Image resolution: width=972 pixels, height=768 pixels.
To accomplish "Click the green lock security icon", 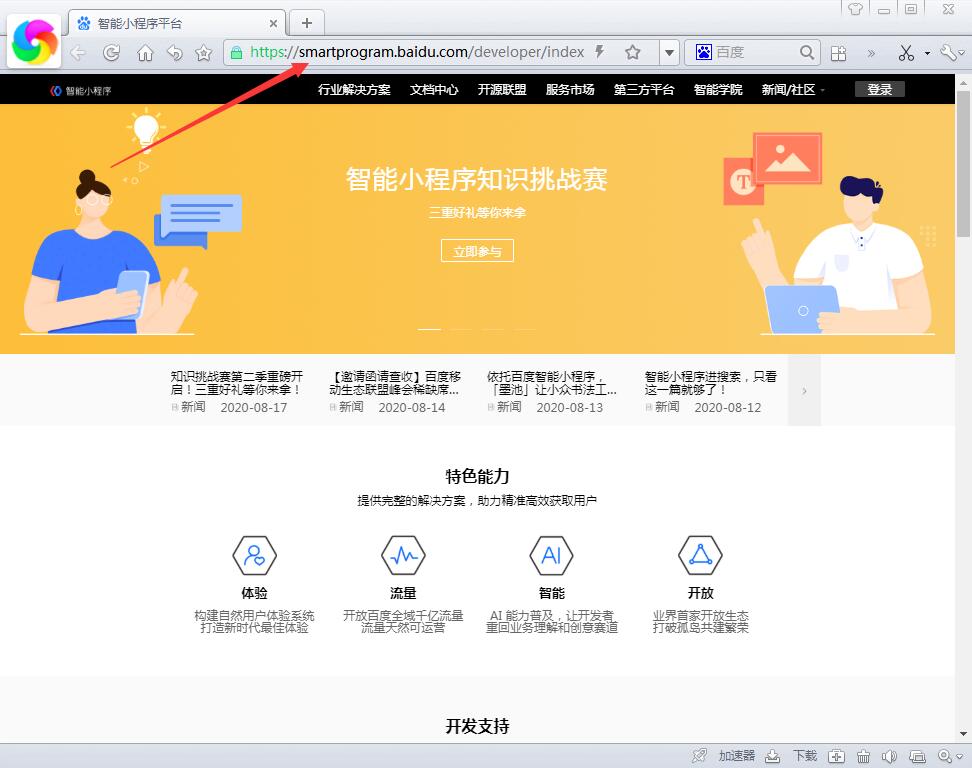I will (236, 53).
